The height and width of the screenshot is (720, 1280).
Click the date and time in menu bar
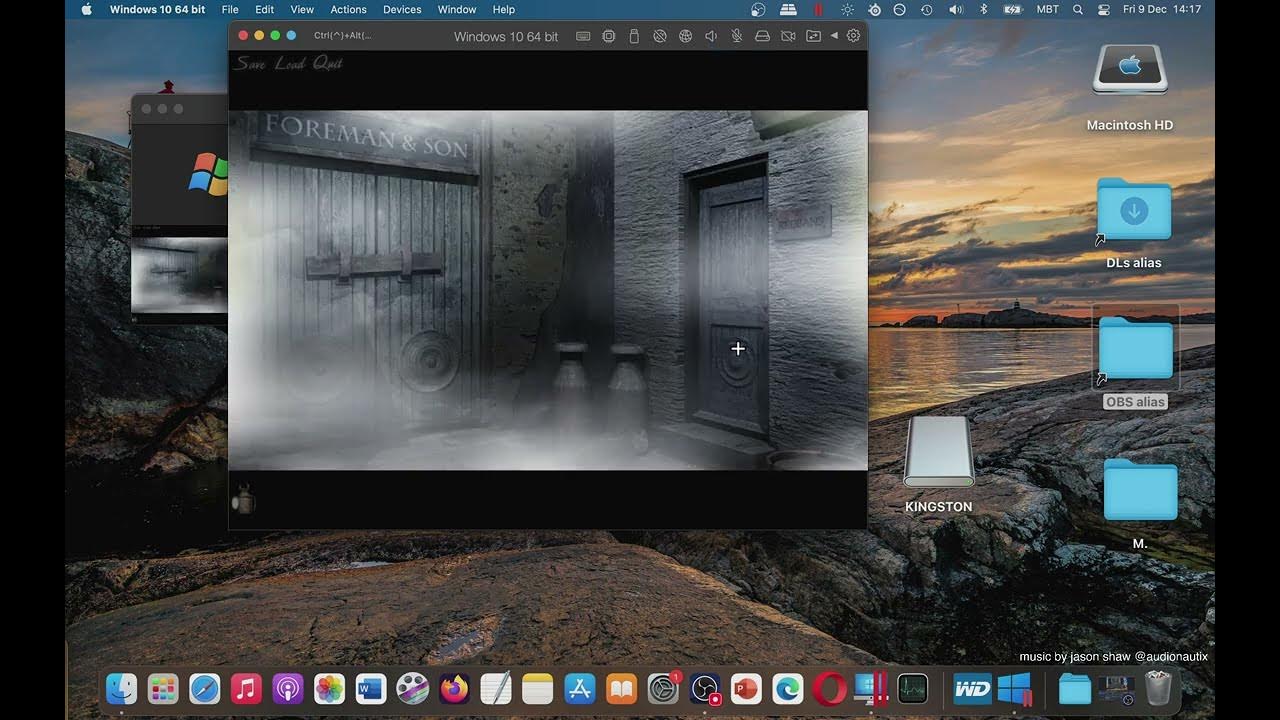[1162, 9]
